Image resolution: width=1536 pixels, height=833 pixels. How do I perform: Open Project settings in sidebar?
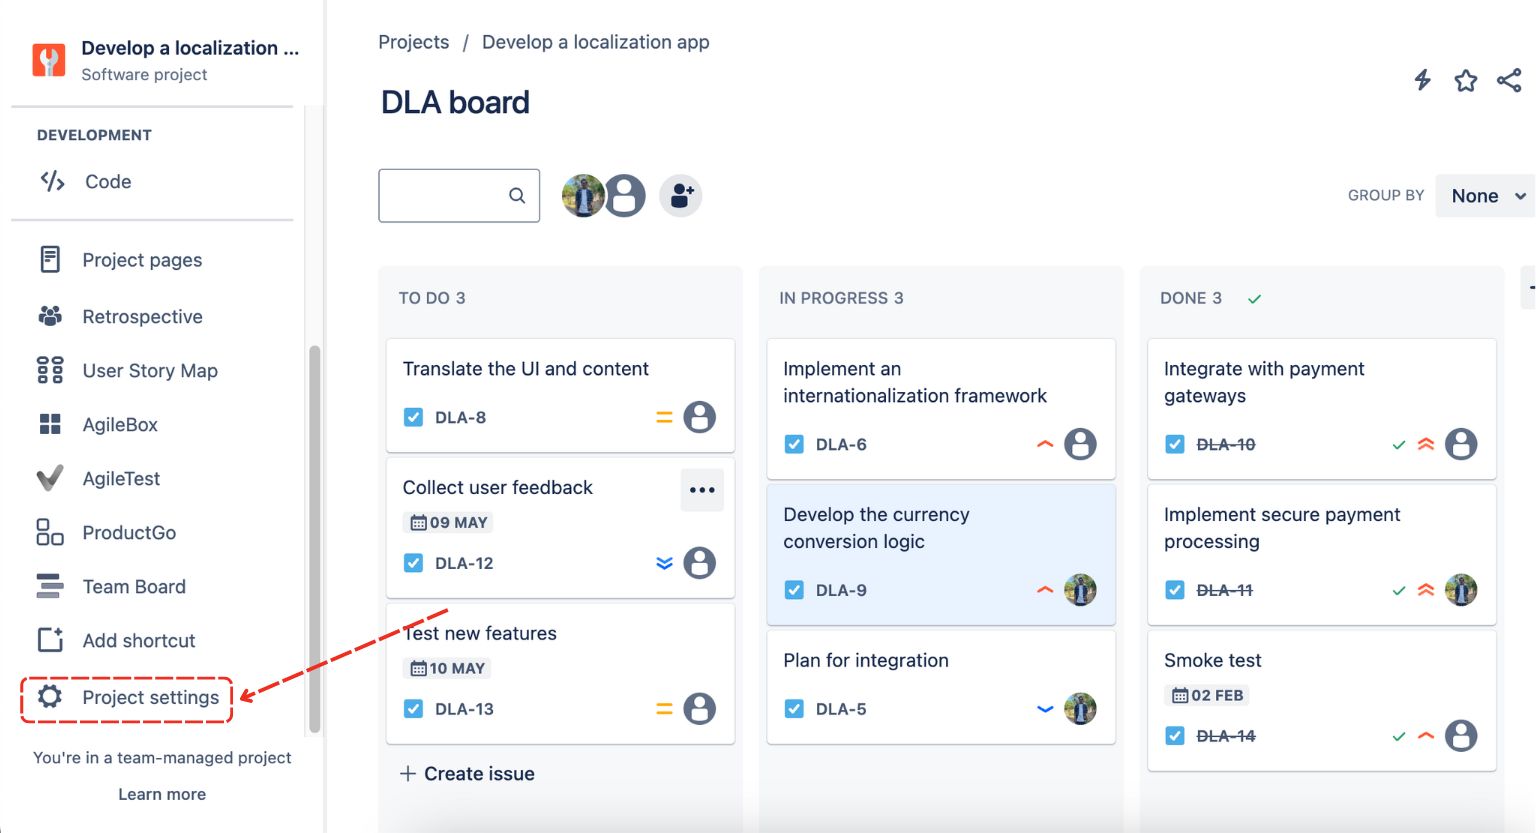click(x=150, y=698)
